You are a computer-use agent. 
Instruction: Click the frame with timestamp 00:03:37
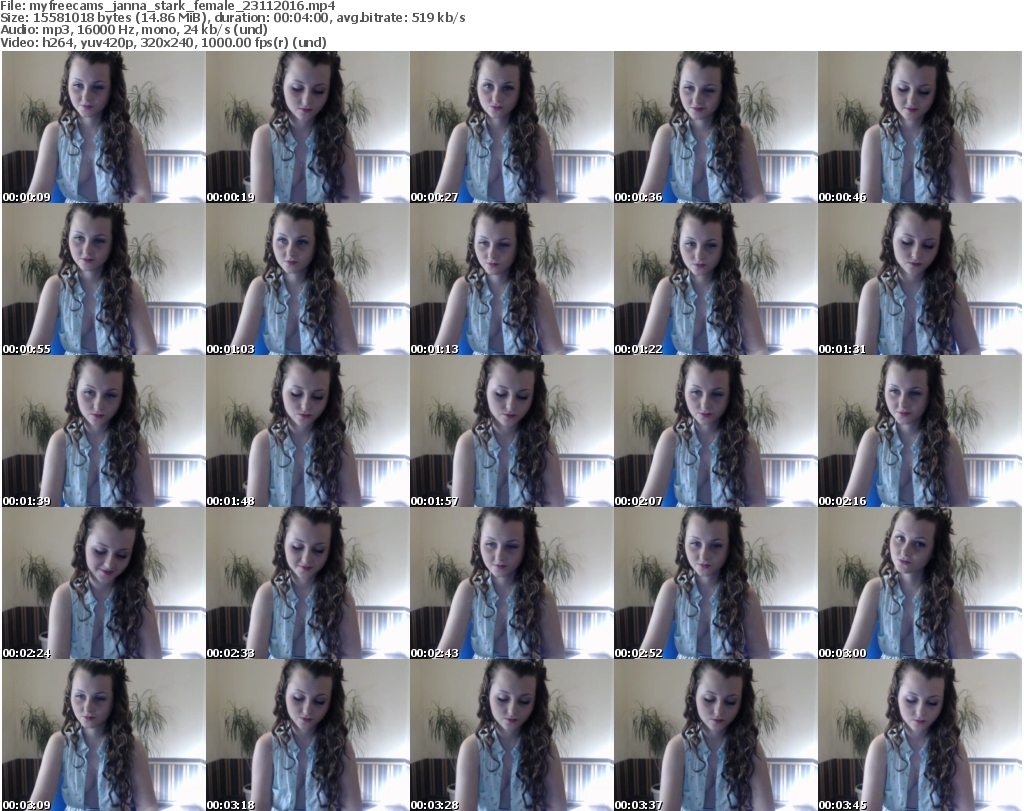[x=715, y=735]
